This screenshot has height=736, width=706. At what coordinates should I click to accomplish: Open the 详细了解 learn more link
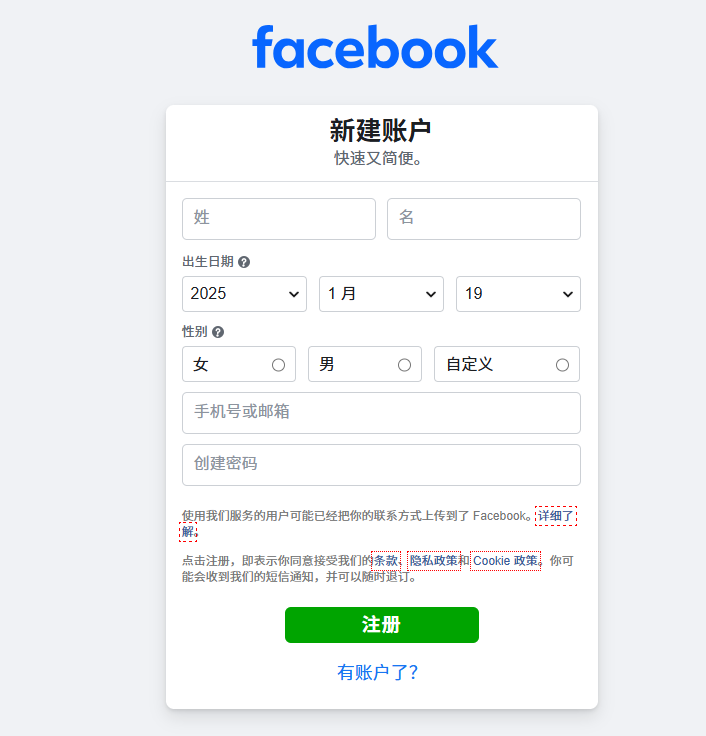[556, 516]
